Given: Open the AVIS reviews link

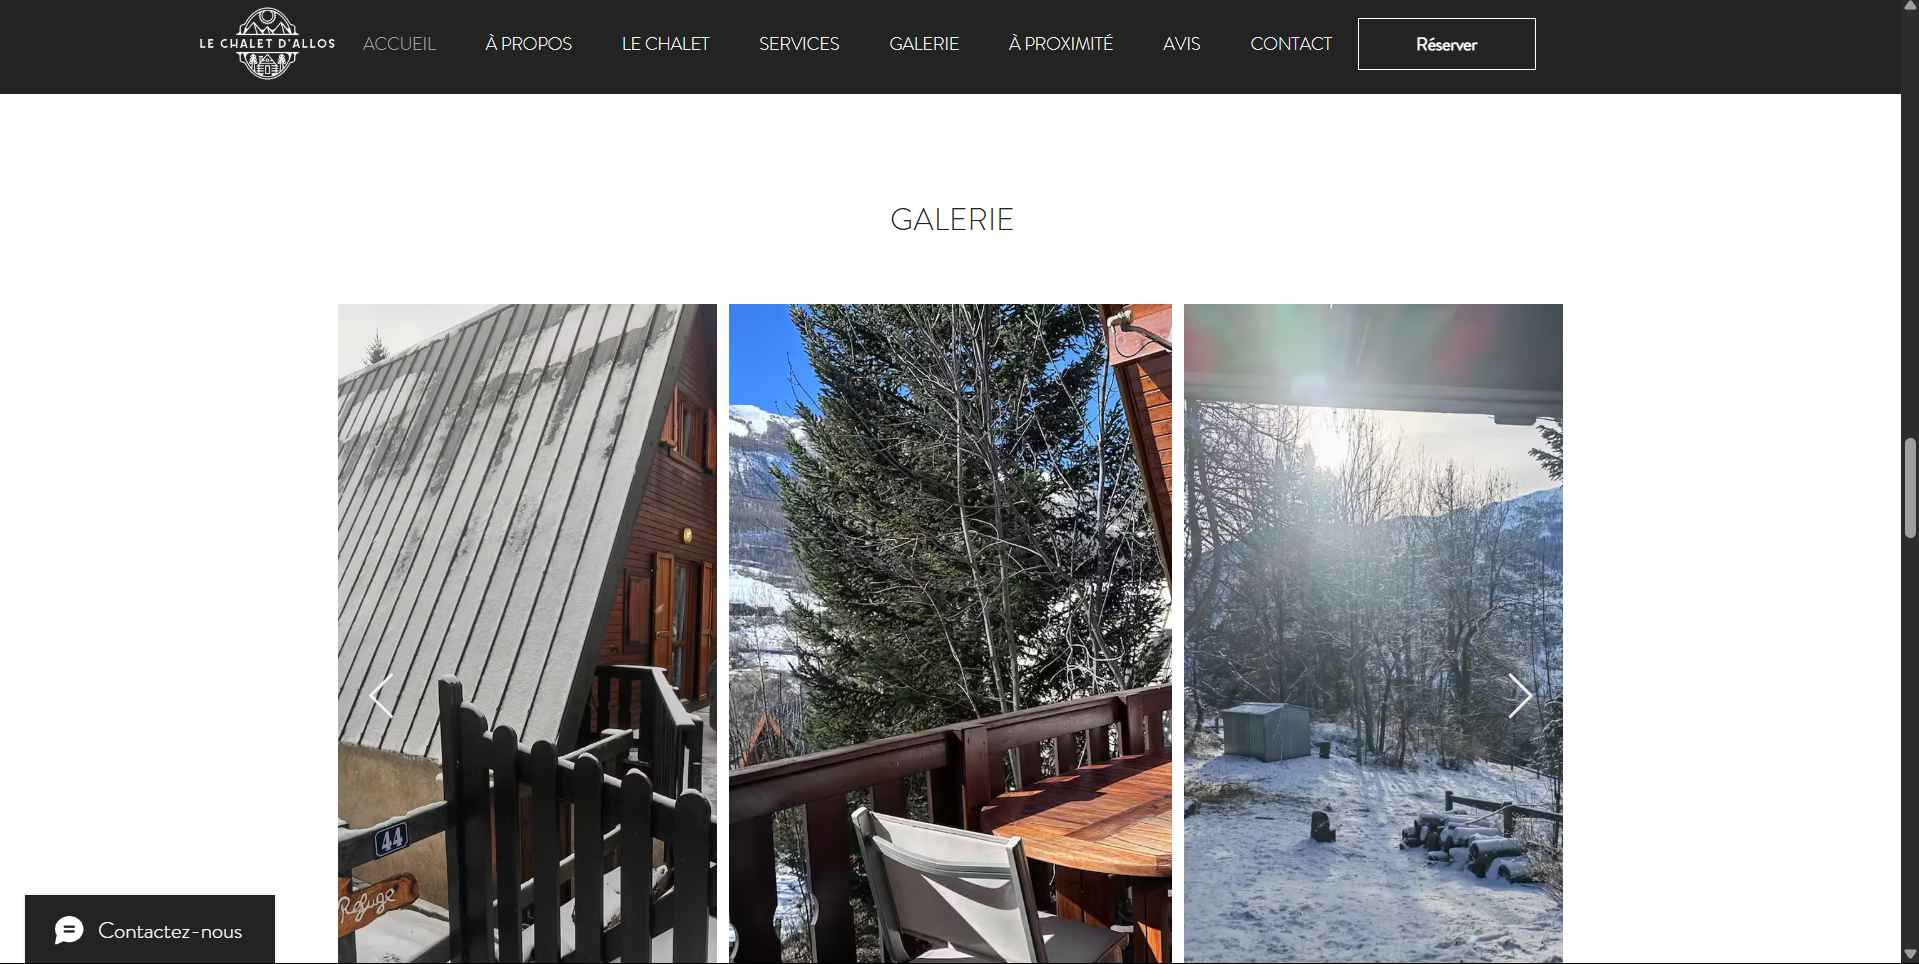Looking at the screenshot, I should 1181,44.
